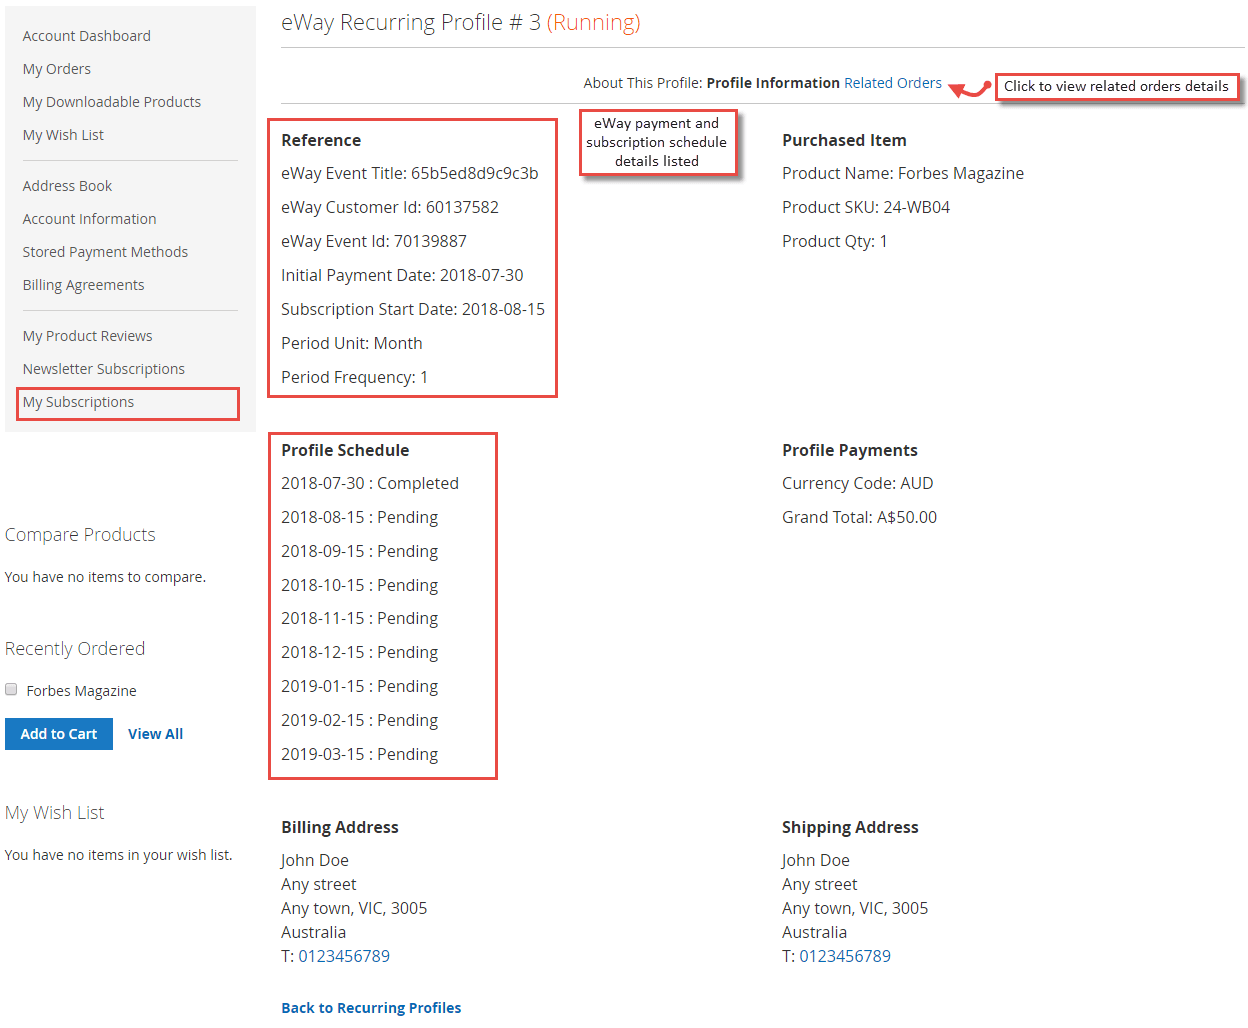
Task: Click the Add to Cart button
Action: click(x=58, y=733)
